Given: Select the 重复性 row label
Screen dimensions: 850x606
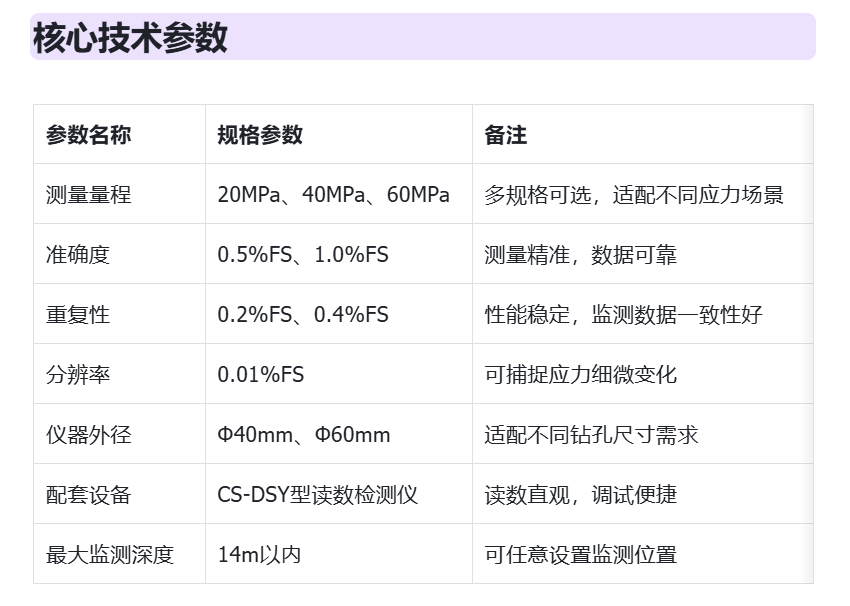Looking at the screenshot, I should point(78,315).
